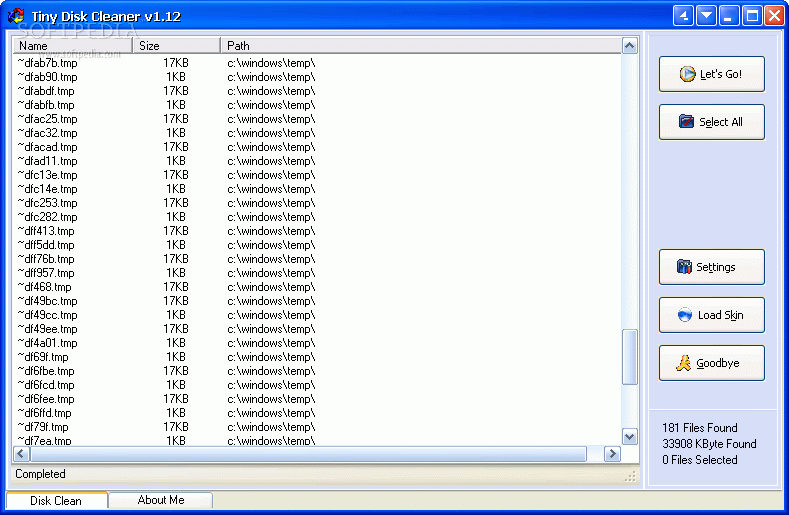Close the Tiny Disk Cleaner window

click(x=774, y=16)
